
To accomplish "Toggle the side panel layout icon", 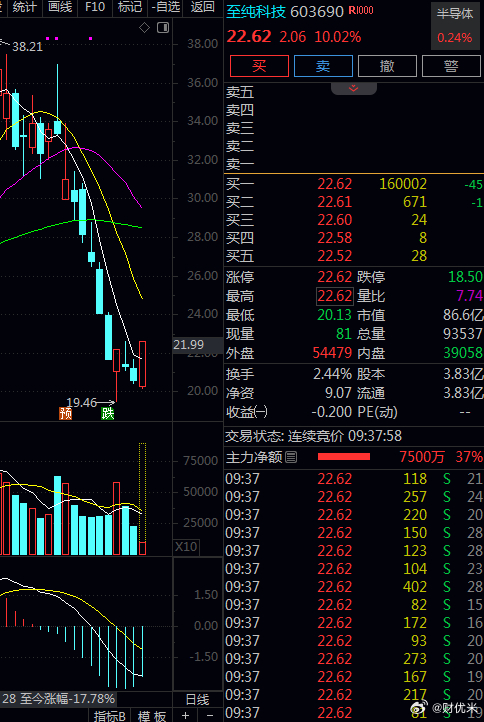I will (163, 28).
